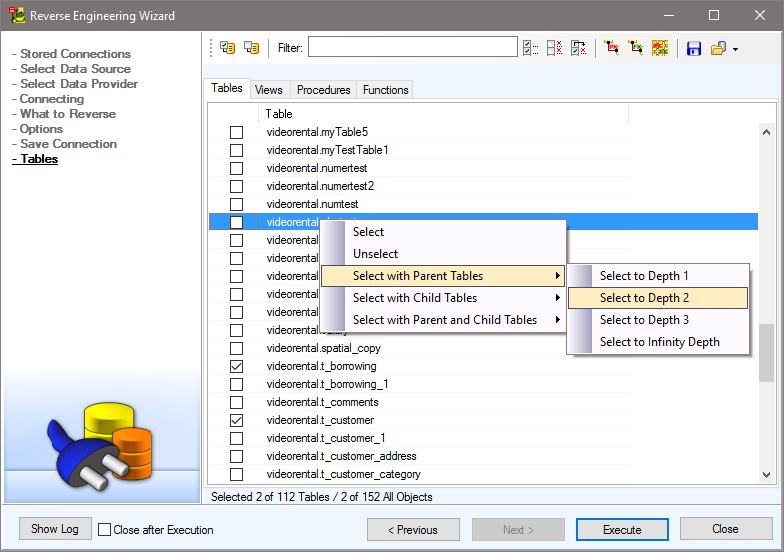The image size is (784, 552).
Task: Click the unselect all icon with red crosses
Action: pos(554,48)
